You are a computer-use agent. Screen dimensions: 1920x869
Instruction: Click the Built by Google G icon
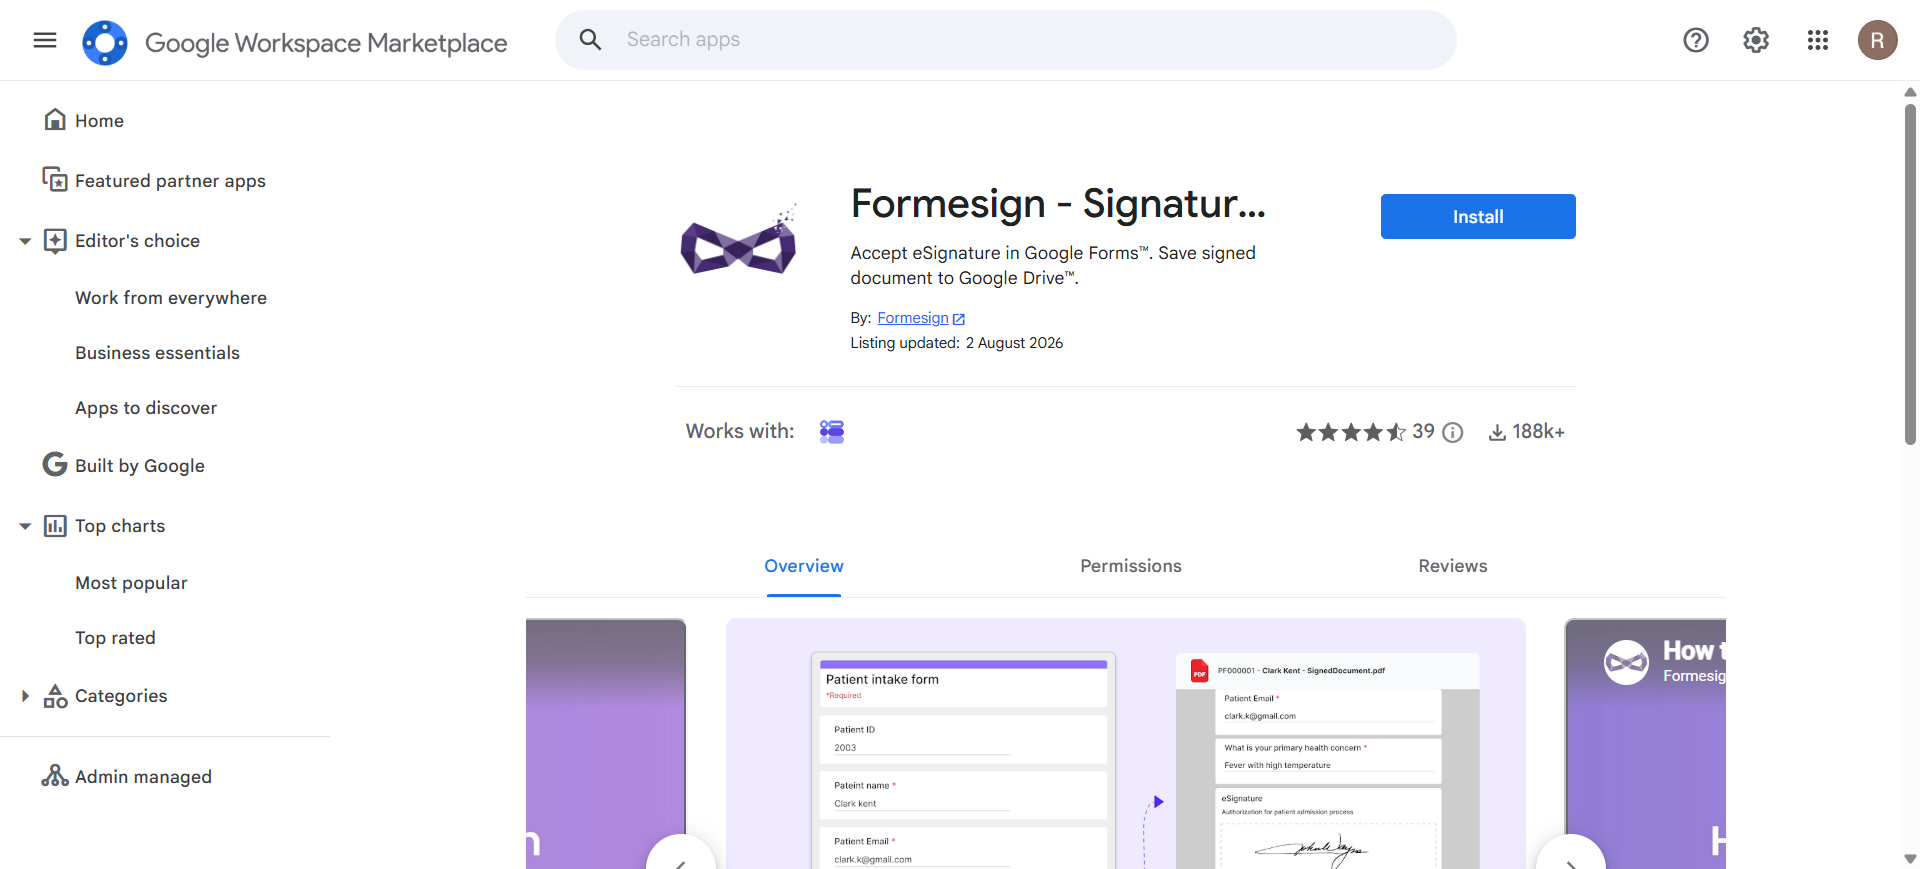point(55,465)
